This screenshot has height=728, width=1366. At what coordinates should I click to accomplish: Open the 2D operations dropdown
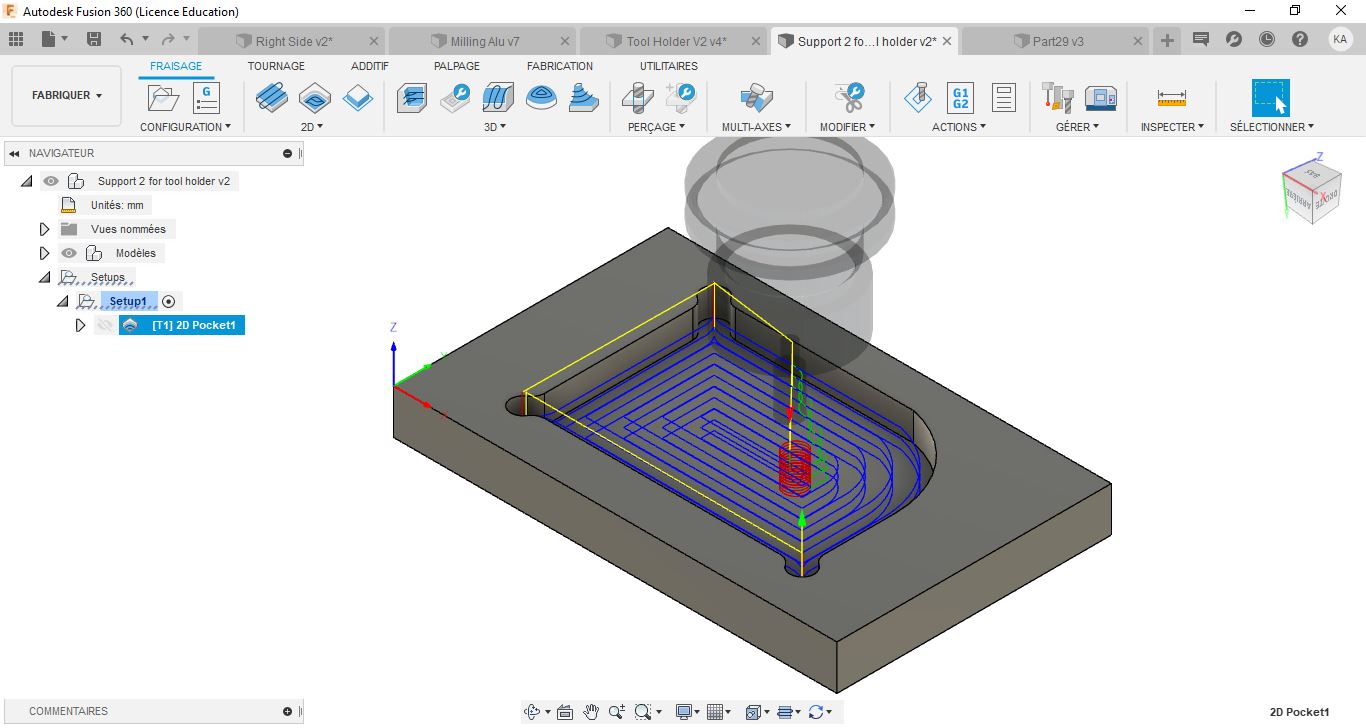pos(313,127)
